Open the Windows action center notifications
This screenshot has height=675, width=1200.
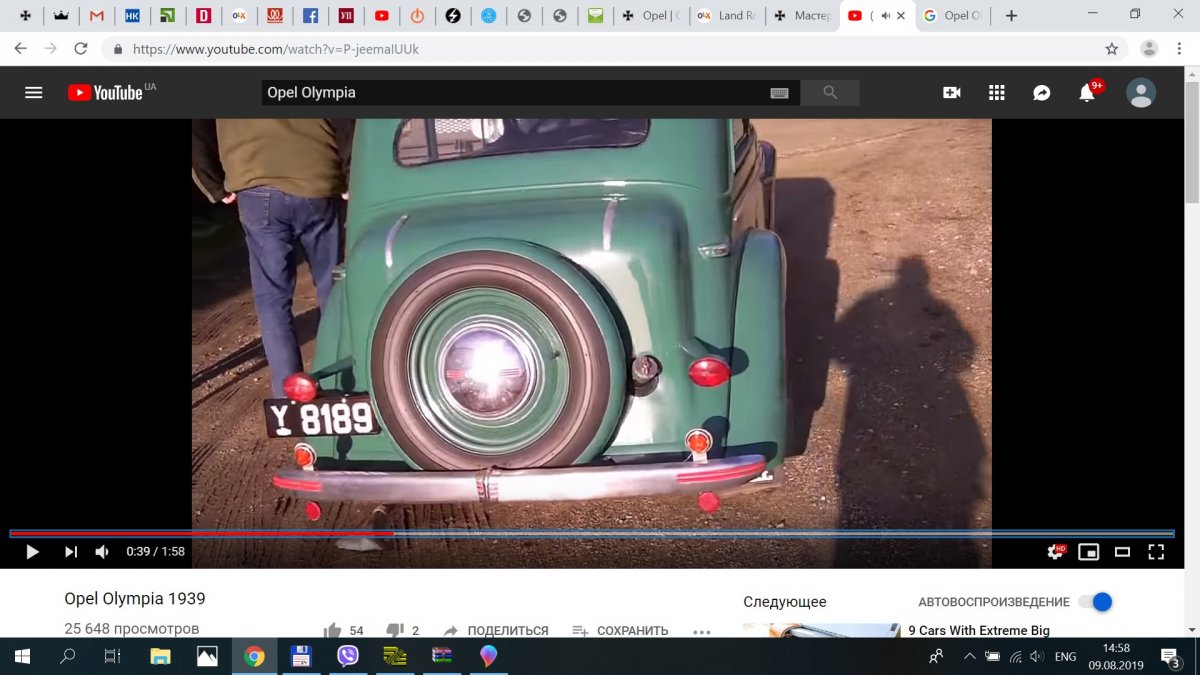[x=1170, y=656]
